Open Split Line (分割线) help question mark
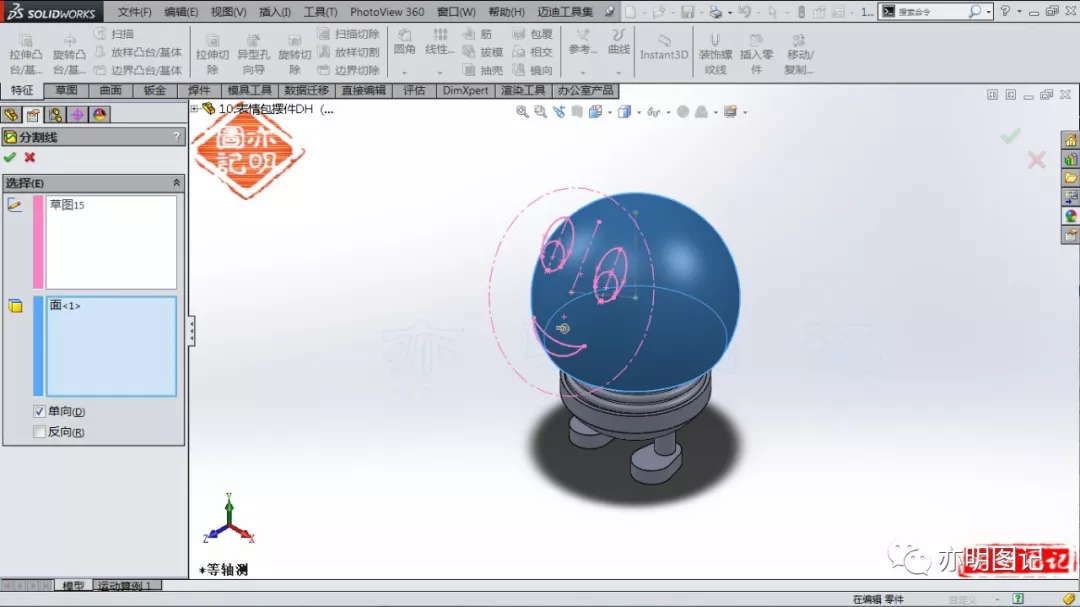This screenshot has height=607, width=1080. [x=176, y=137]
